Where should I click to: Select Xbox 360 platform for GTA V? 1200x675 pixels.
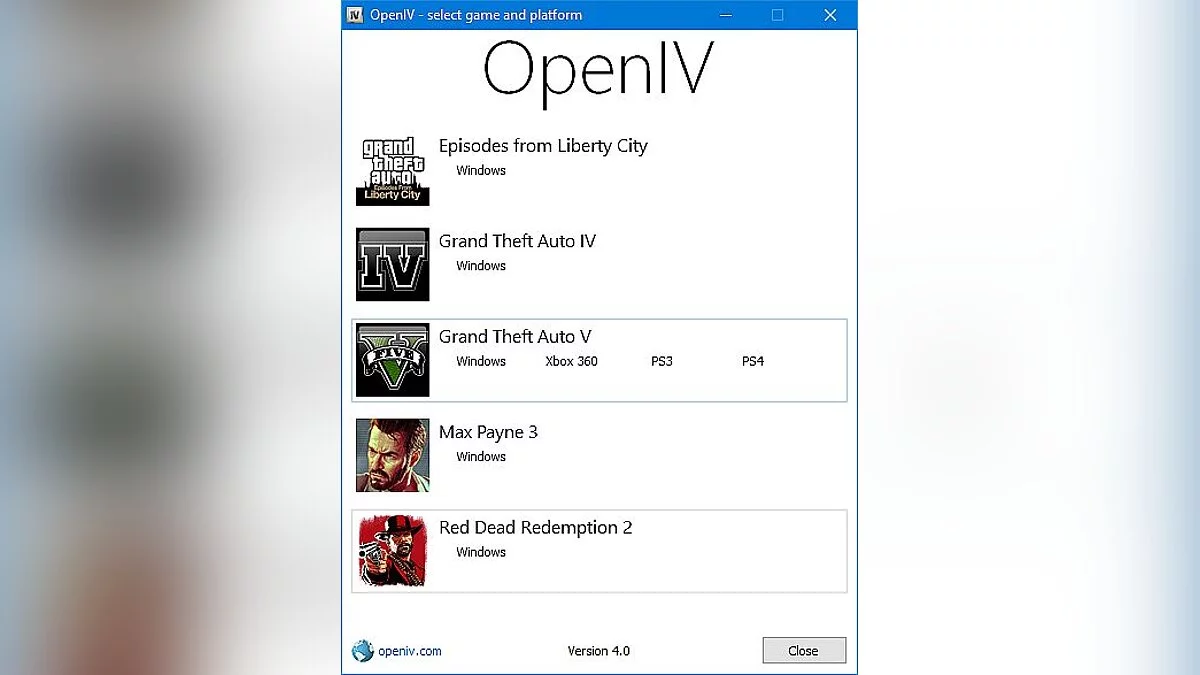pos(571,361)
